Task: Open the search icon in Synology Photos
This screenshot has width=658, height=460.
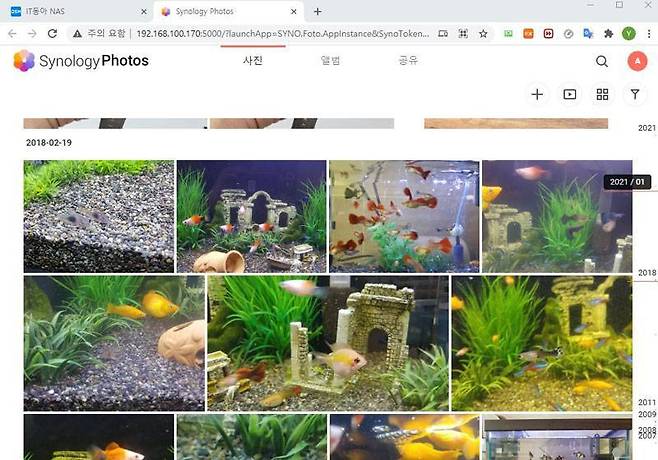Action: pyautogui.click(x=602, y=61)
